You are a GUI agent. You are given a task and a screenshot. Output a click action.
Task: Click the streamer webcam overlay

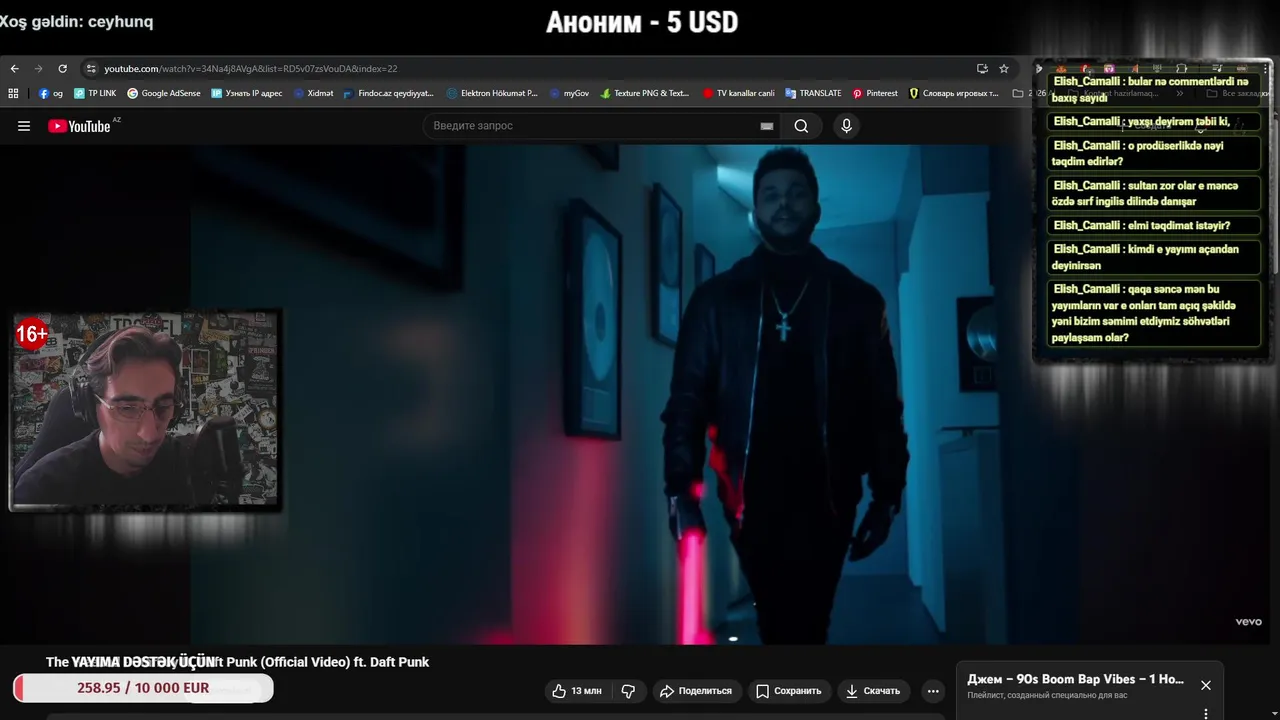click(145, 411)
